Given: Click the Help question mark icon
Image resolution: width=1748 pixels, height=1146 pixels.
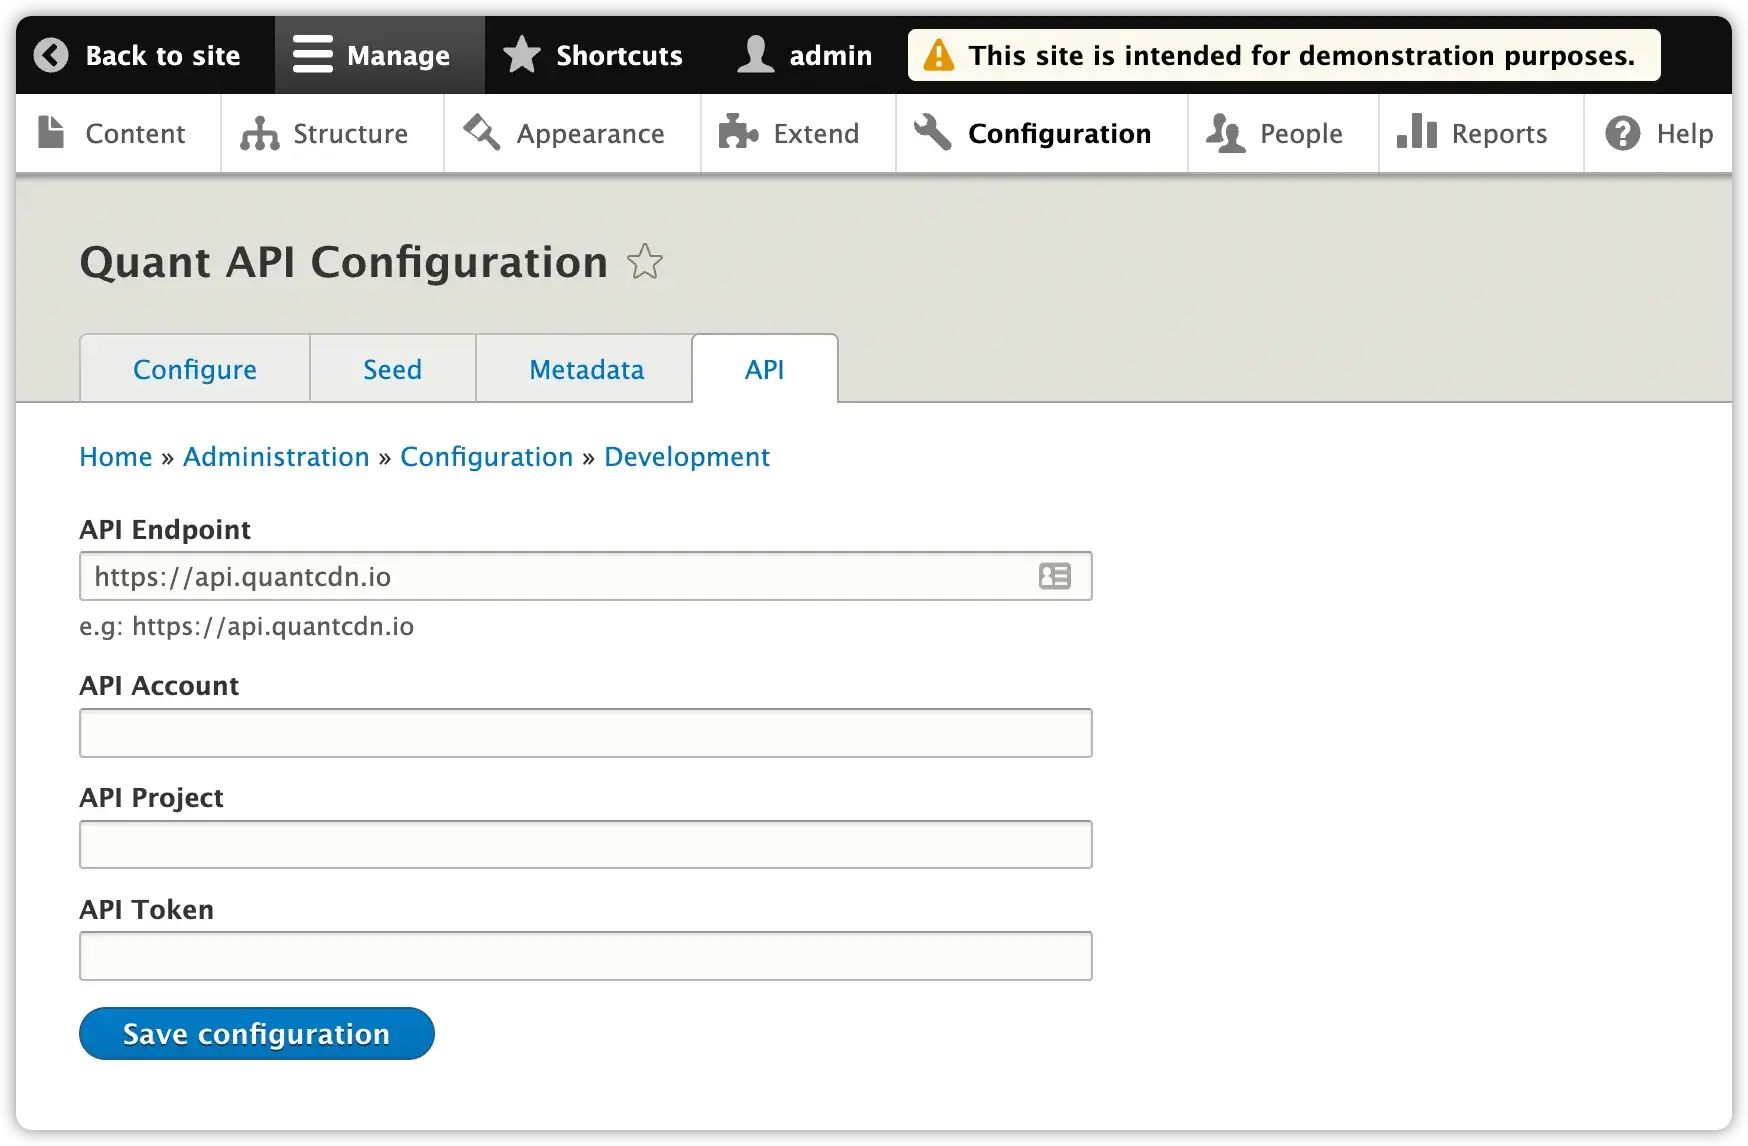Looking at the screenshot, I should point(1622,132).
